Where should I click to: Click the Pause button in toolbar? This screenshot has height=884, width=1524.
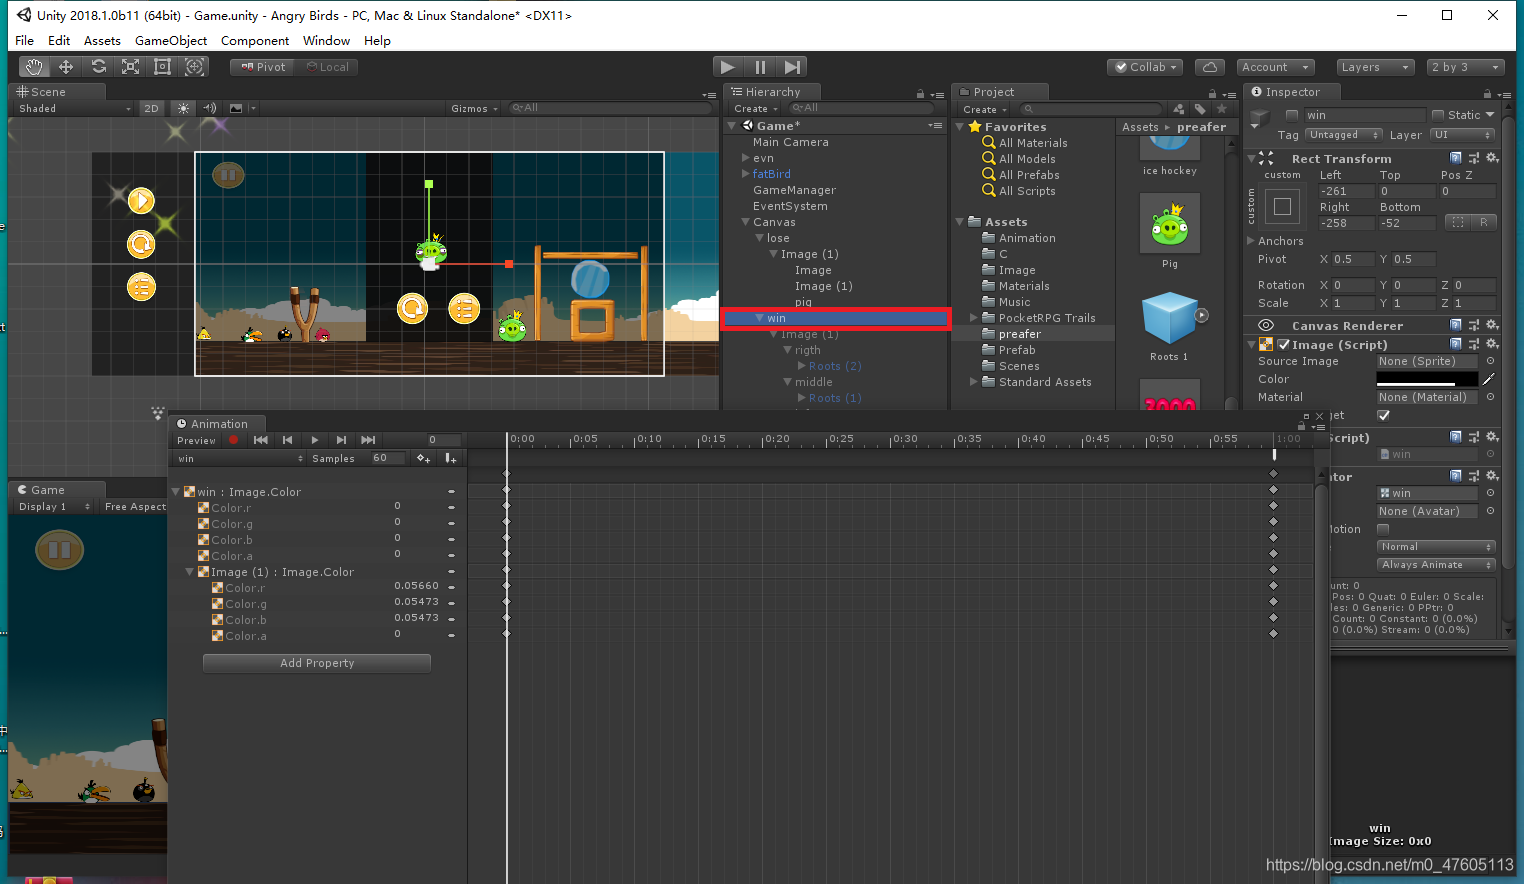(x=760, y=67)
